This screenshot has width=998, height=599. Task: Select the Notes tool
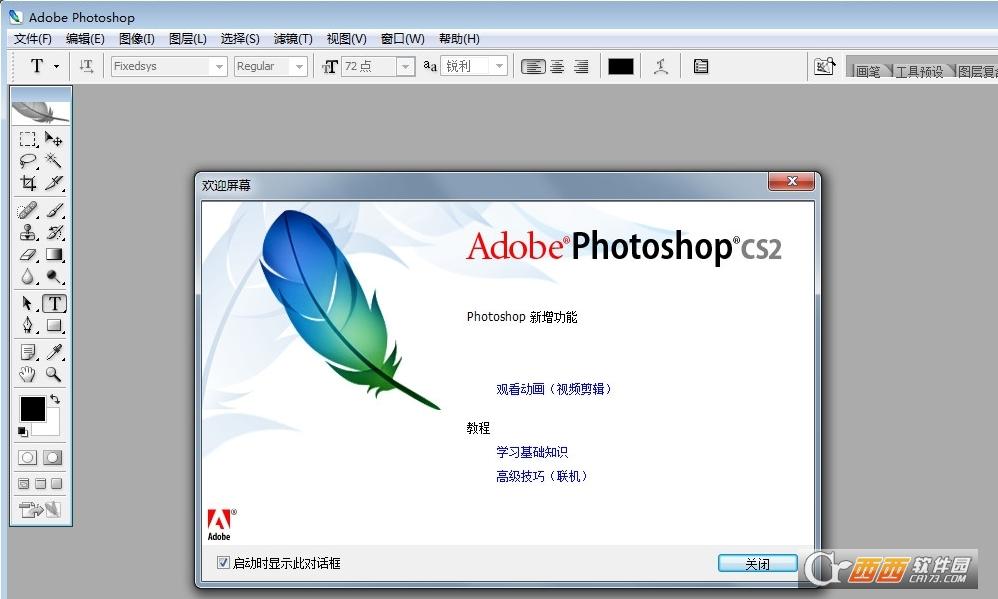pos(27,352)
